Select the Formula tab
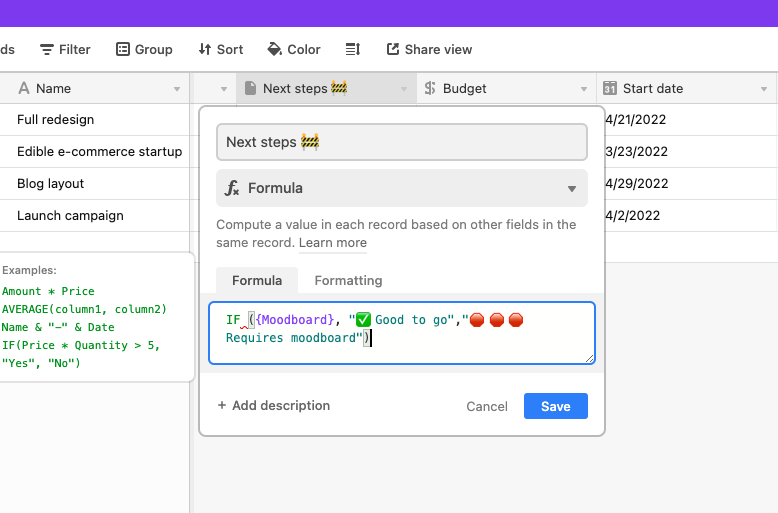Screen dimensions: 778x513 (257, 281)
